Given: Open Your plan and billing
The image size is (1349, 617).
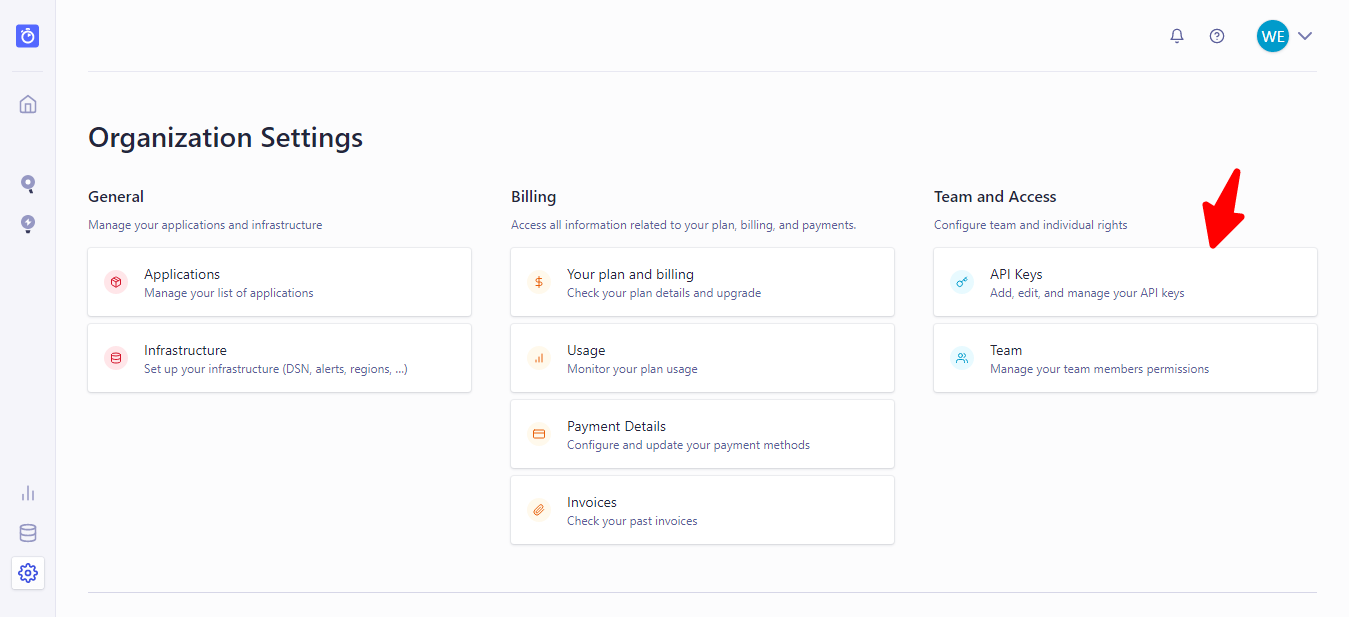Looking at the screenshot, I should [702, 282].
